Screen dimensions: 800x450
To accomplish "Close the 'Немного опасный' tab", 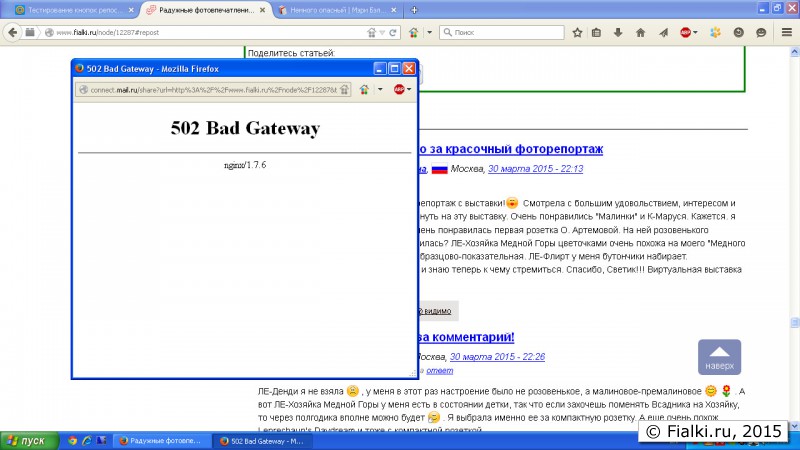I will (393, 10).
